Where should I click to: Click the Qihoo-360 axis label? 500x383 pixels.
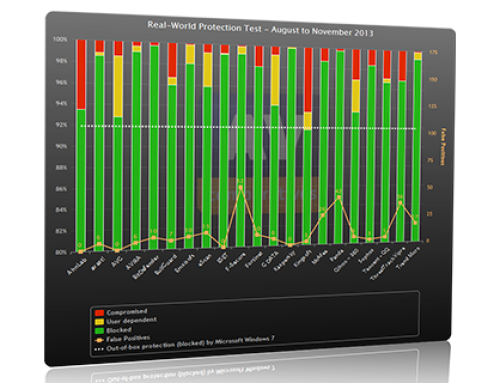coord(346,261)
